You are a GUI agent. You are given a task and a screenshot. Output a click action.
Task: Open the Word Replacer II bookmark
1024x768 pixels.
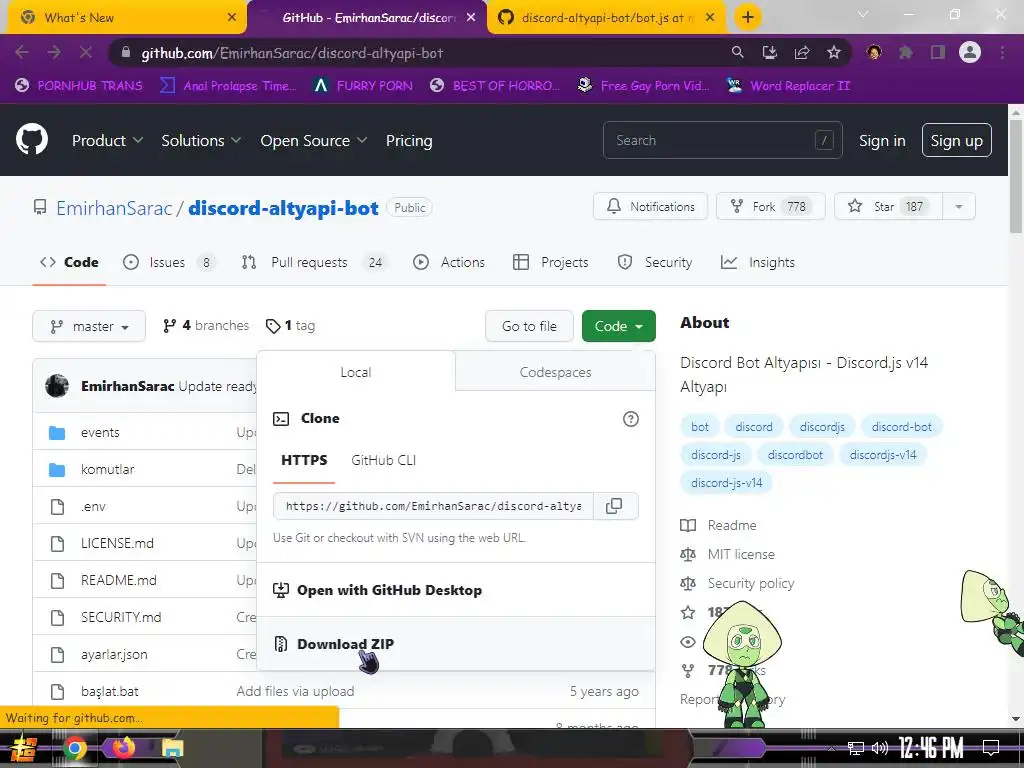pos(789,86)
